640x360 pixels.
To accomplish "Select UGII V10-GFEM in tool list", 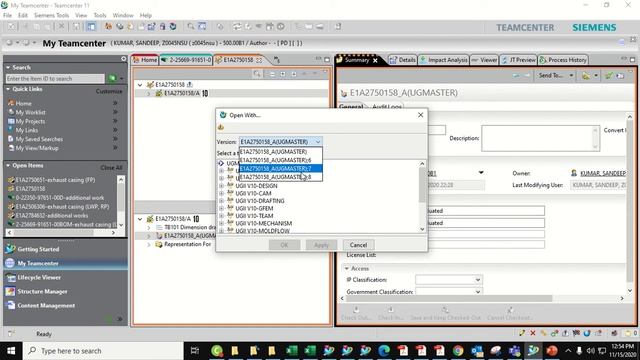I will pyautogui.click(x=254, y=208).
